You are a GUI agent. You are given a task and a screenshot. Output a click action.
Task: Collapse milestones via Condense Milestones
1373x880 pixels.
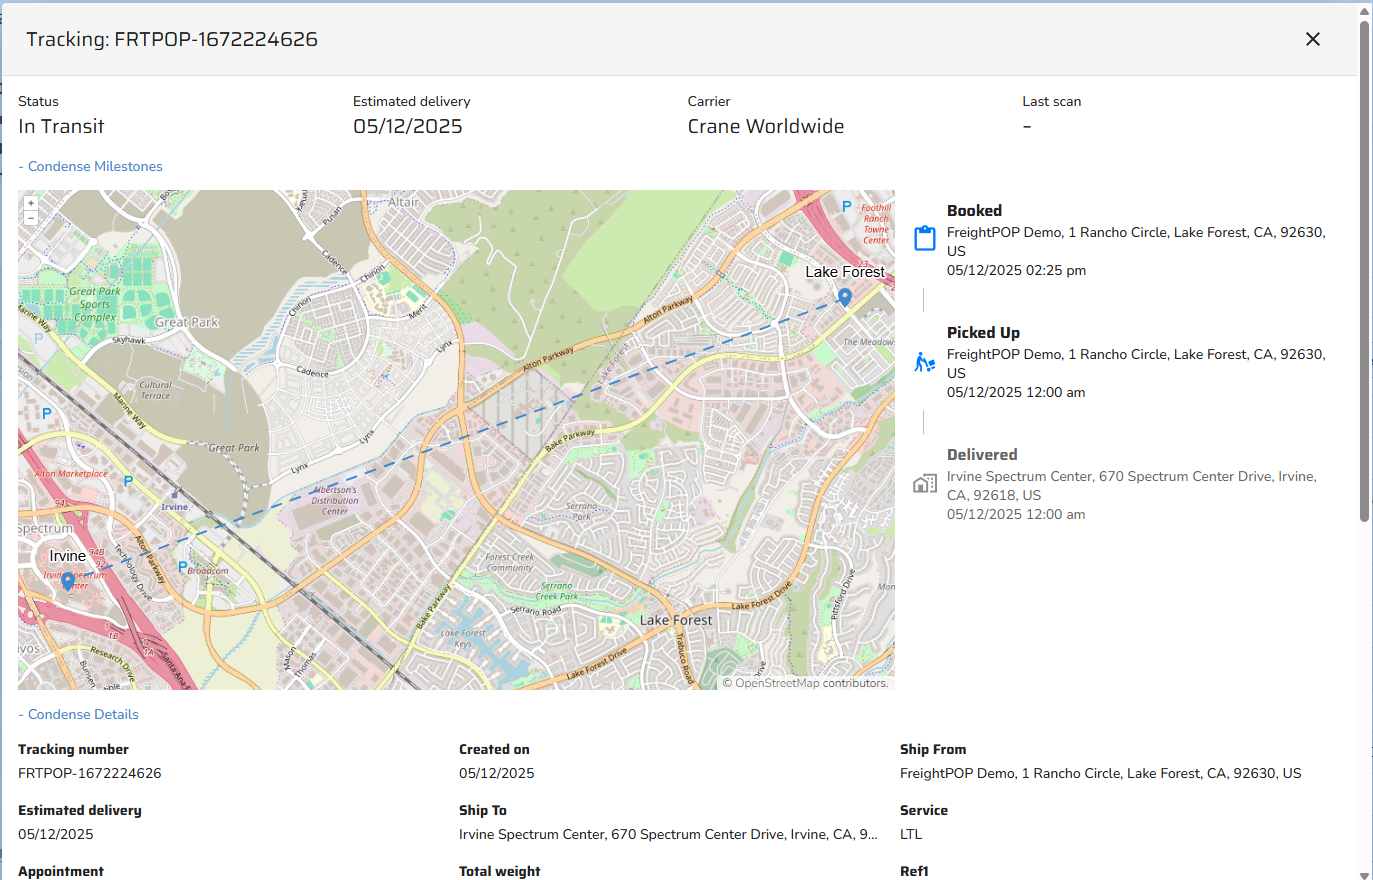94,167
